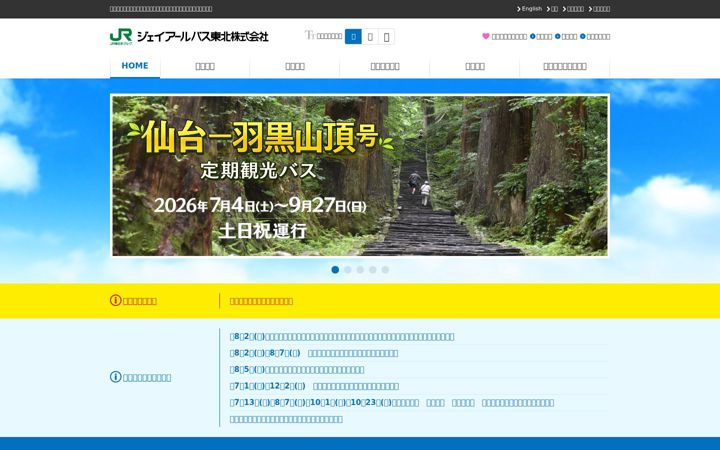Open the news item dated 7/1 to 12/2
720x450 pixels.
(314, 386)
